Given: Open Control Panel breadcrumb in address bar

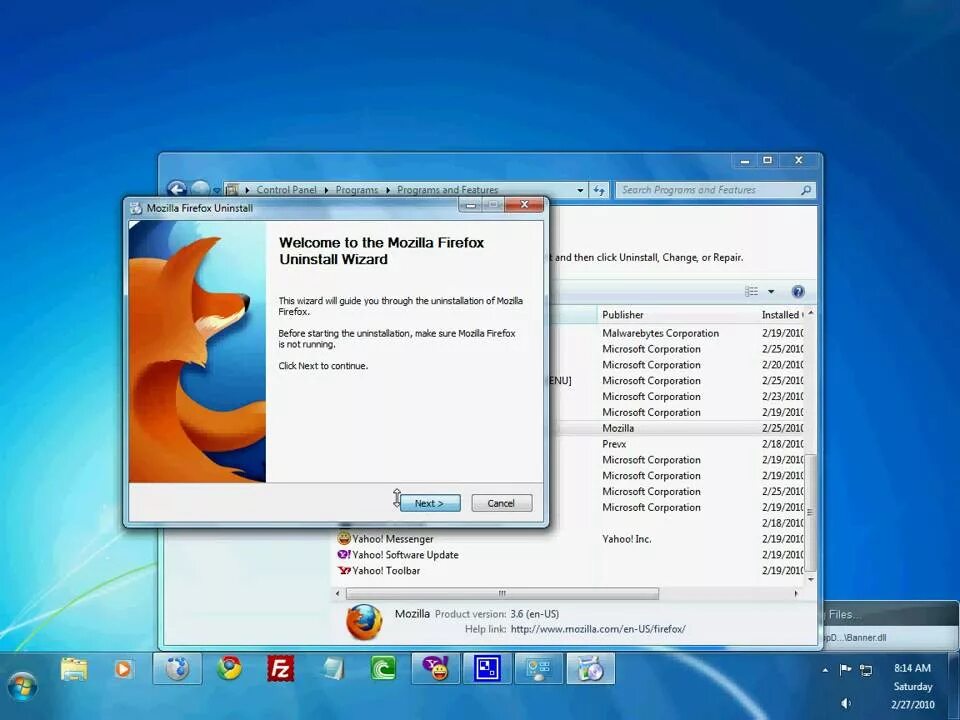Looking at the screenshot, I should (x=286, y=190).
